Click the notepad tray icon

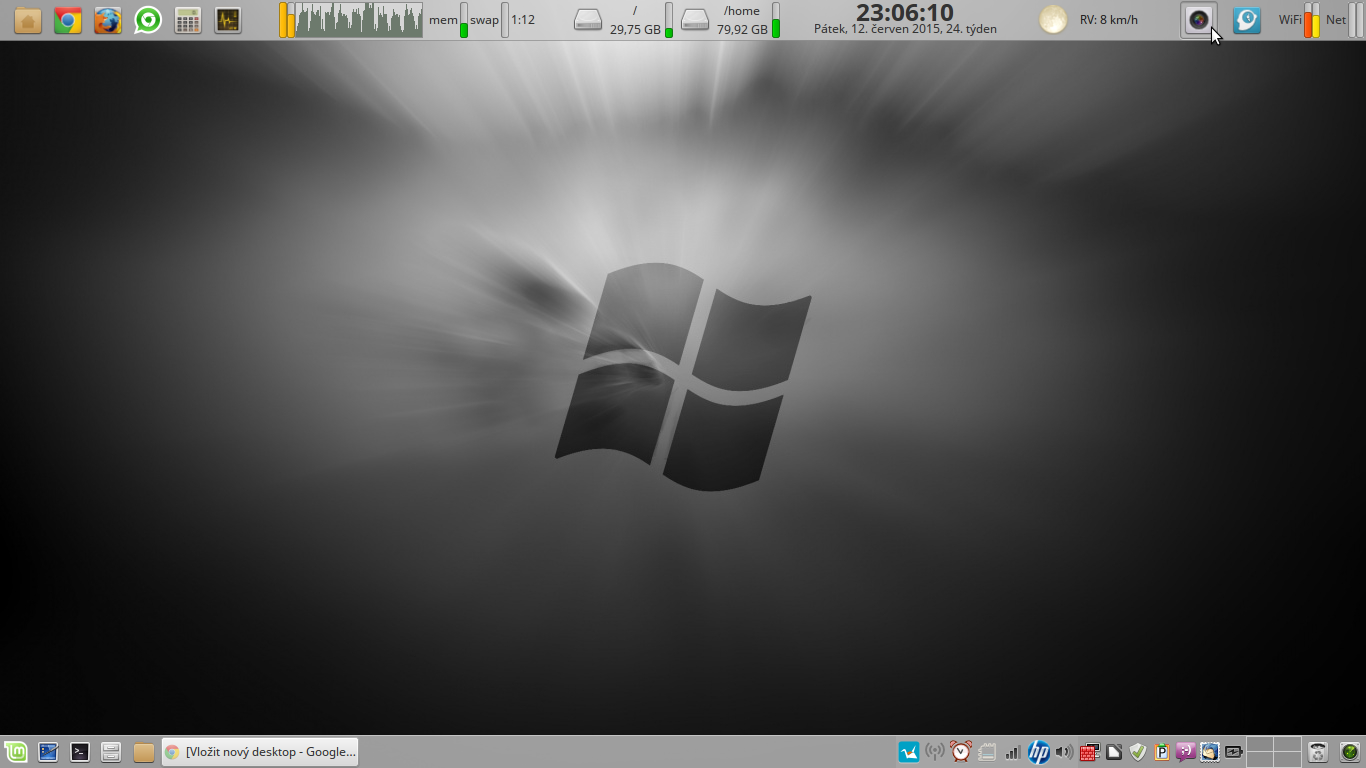click(x=987, y=752)
